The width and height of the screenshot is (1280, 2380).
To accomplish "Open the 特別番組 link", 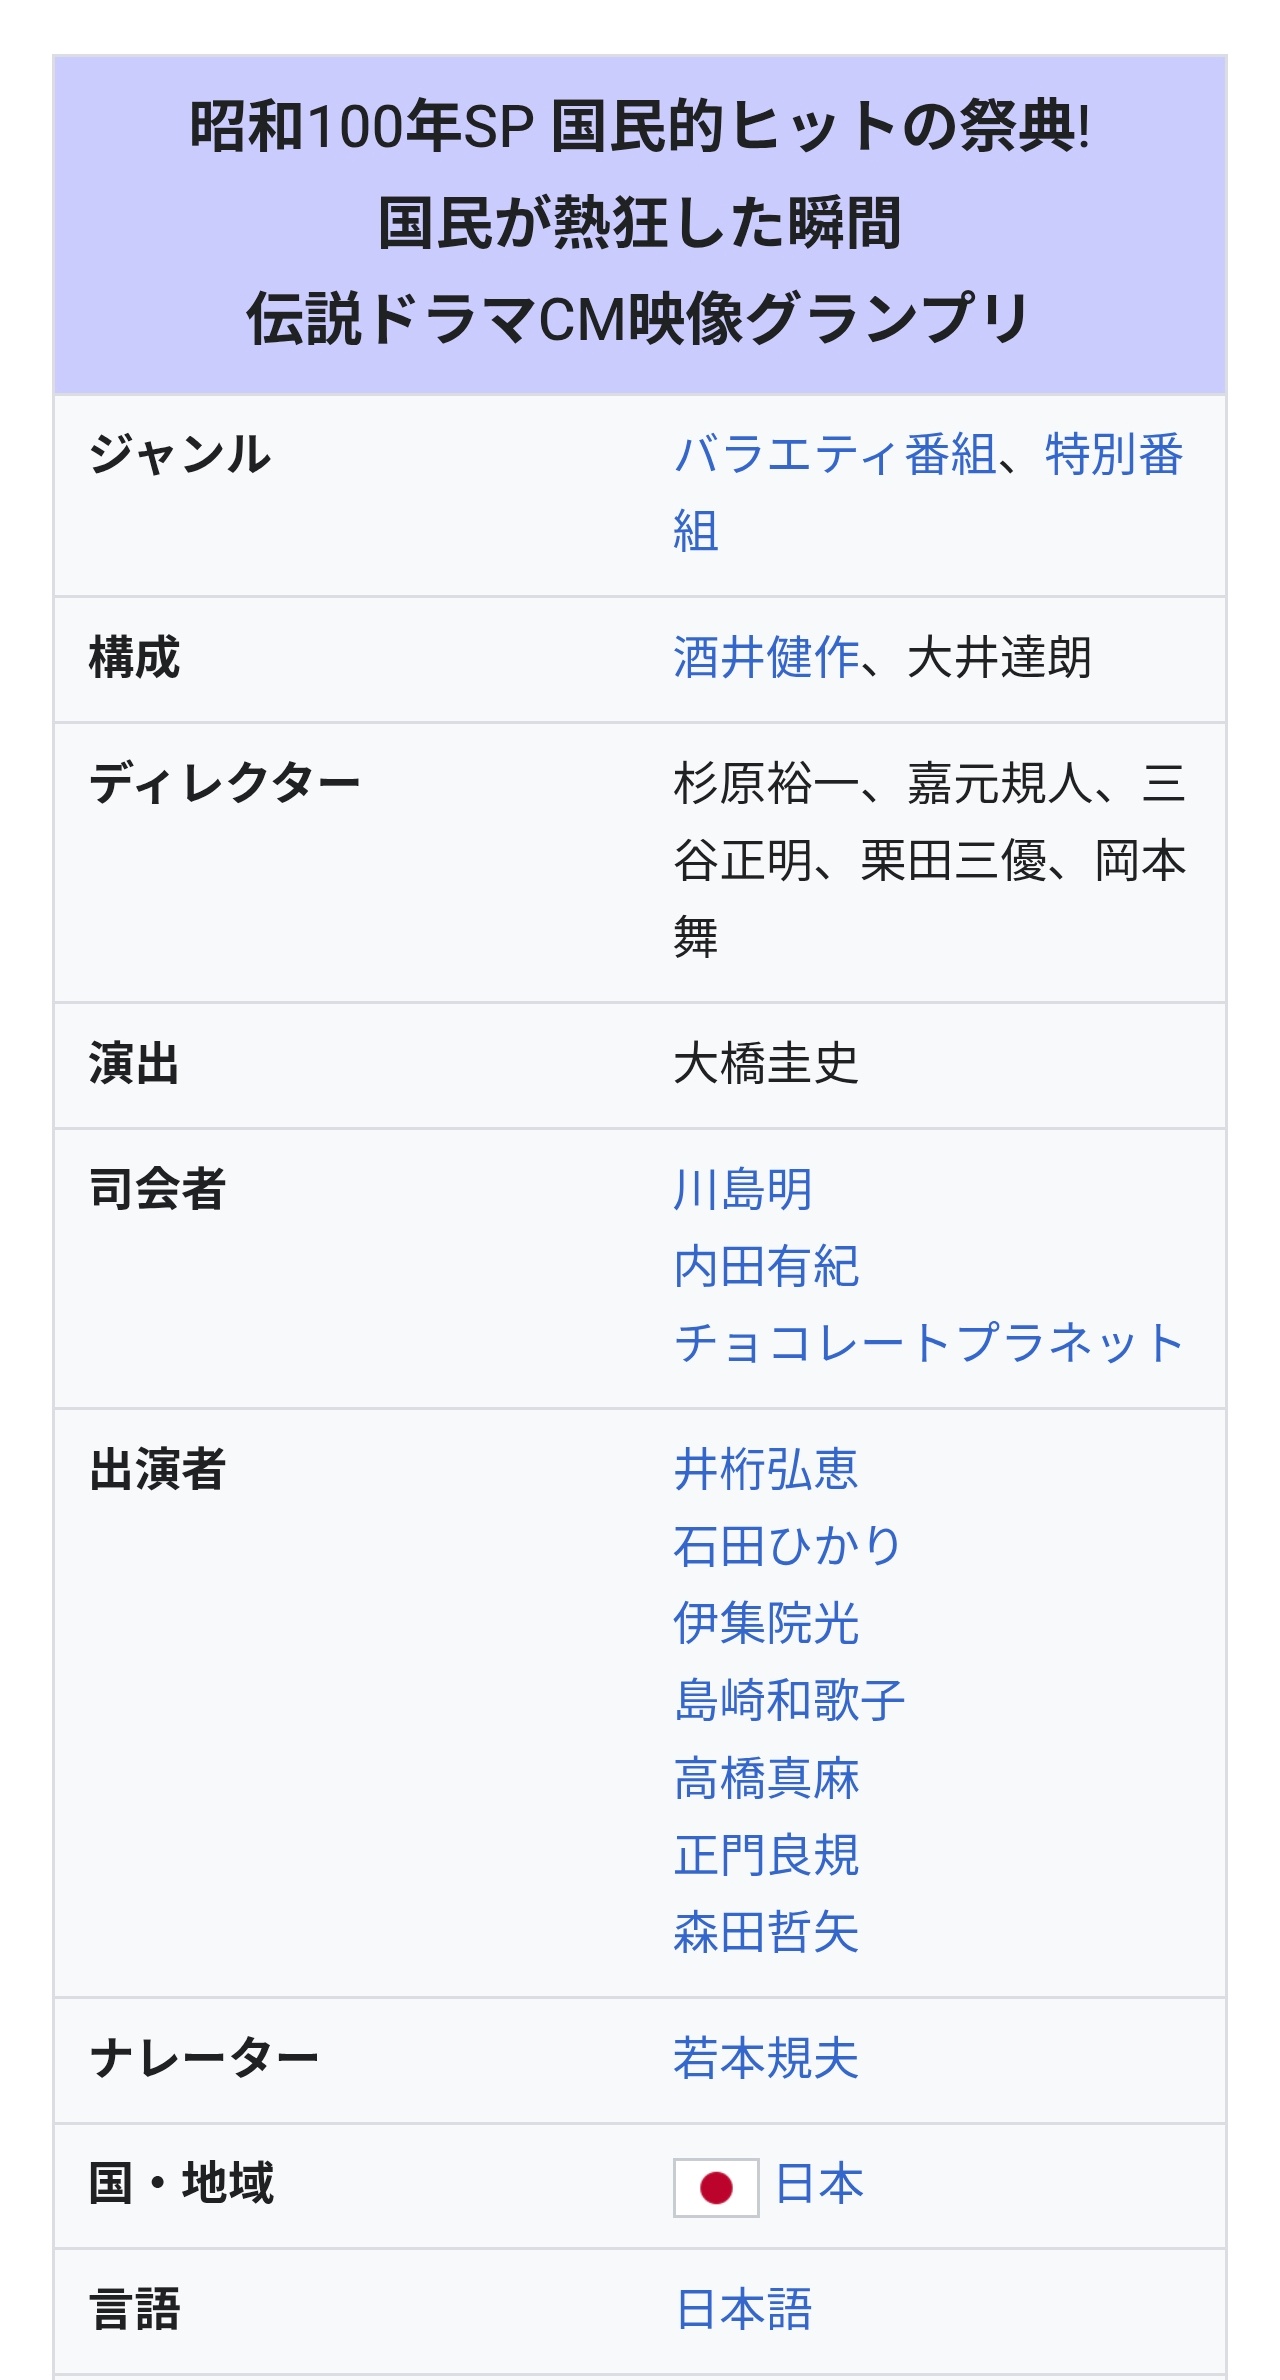I will (x=1113, y=455).
